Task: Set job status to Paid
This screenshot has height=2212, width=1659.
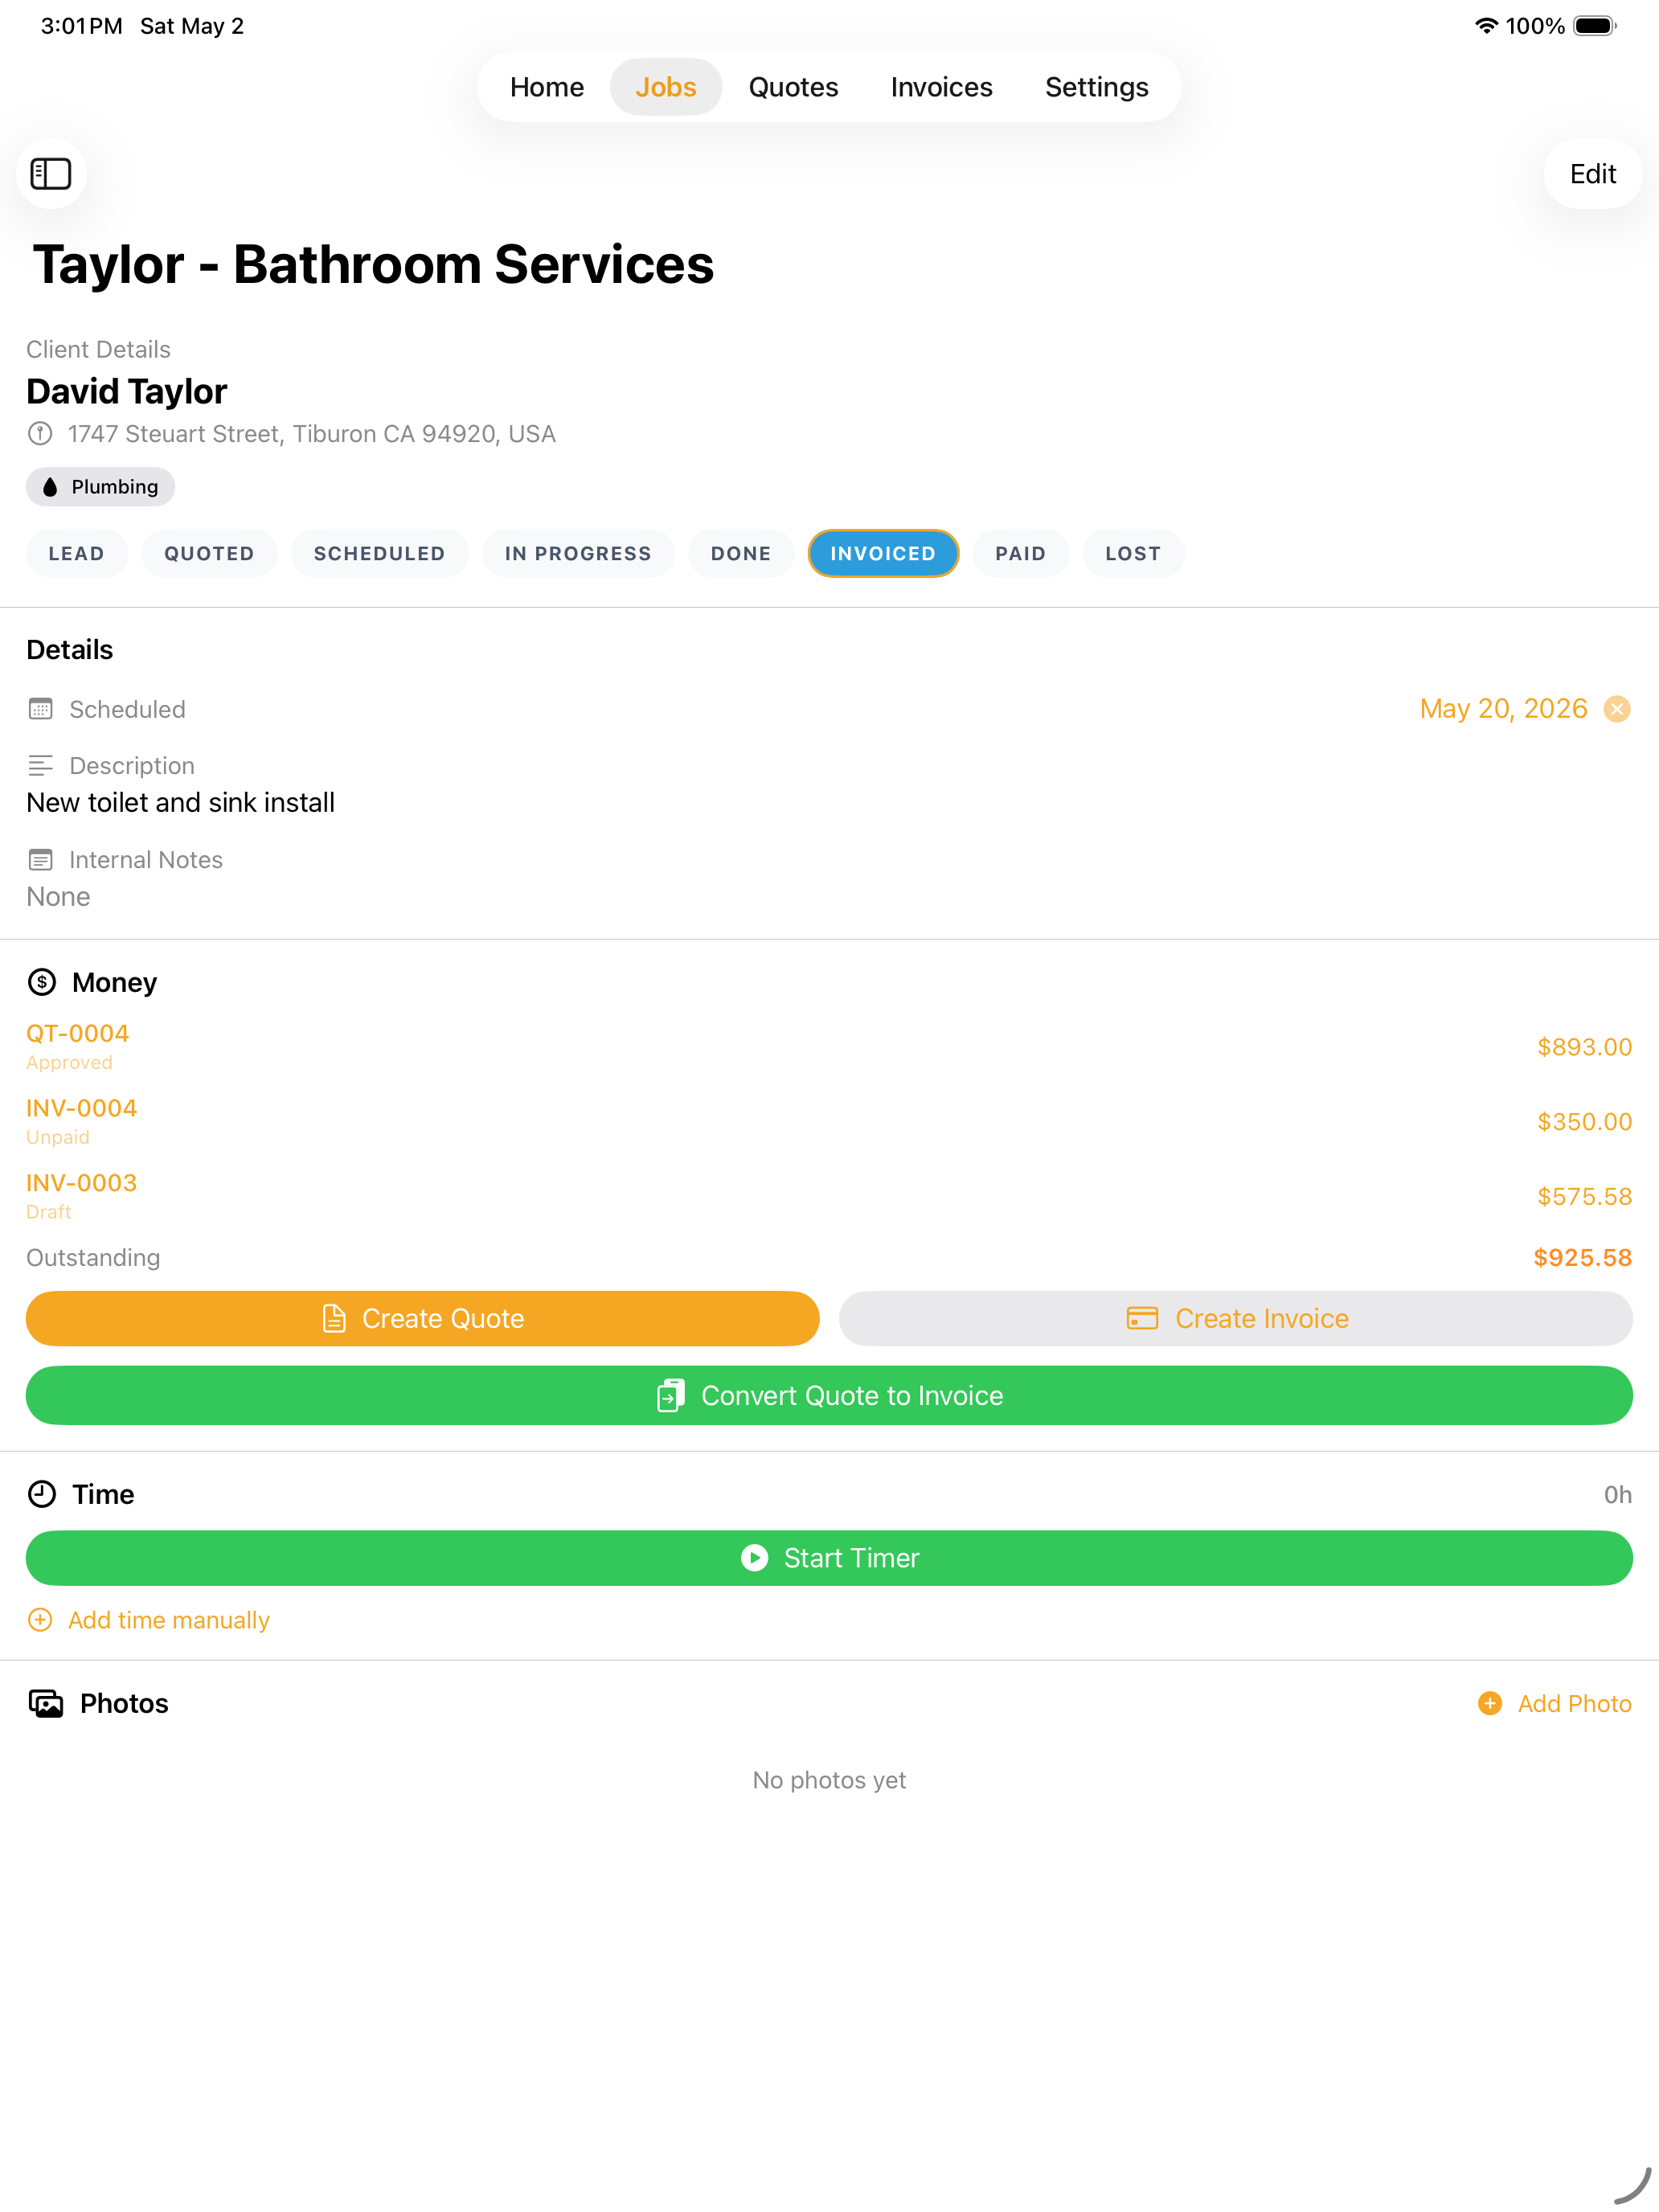Action: point(1020,553)
